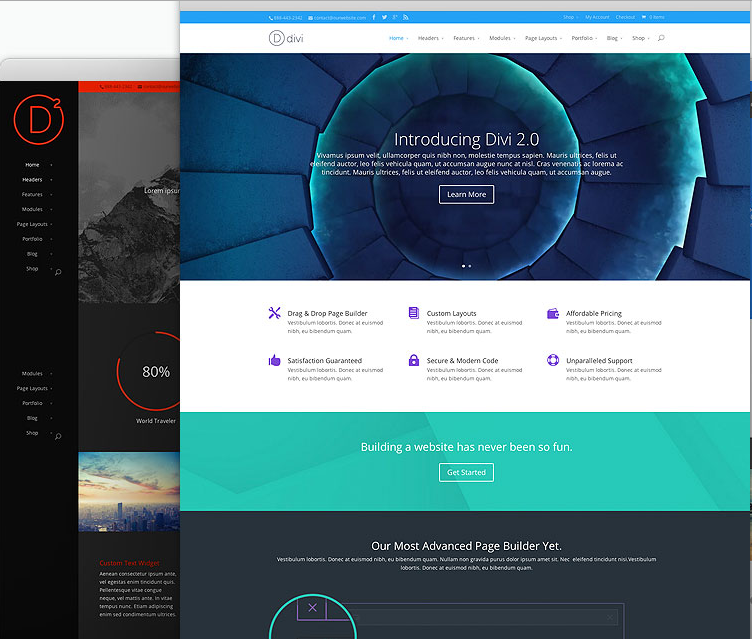Screen dimensions: 752x640
Task: Expand the Modules dropdown in the white navbar
Action: [502, 38]
